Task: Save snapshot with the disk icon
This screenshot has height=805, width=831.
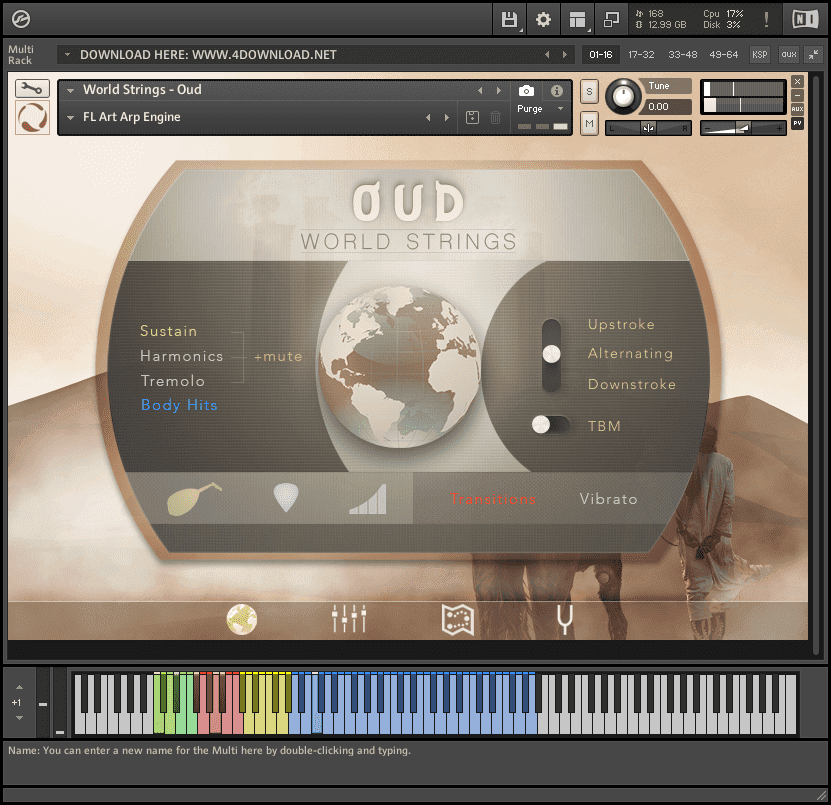Action: click(x=472, y=117)
